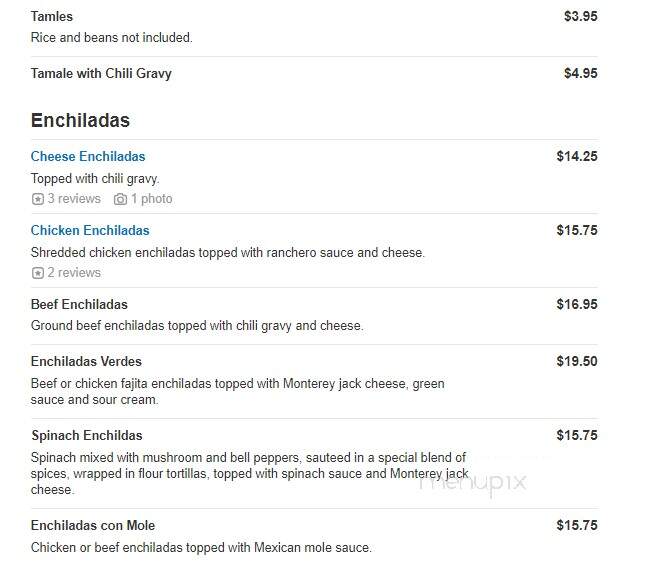Click the Enchiladas section heading
The height and width of the screenshot is (565, 652).
click(x=80, y=120)
